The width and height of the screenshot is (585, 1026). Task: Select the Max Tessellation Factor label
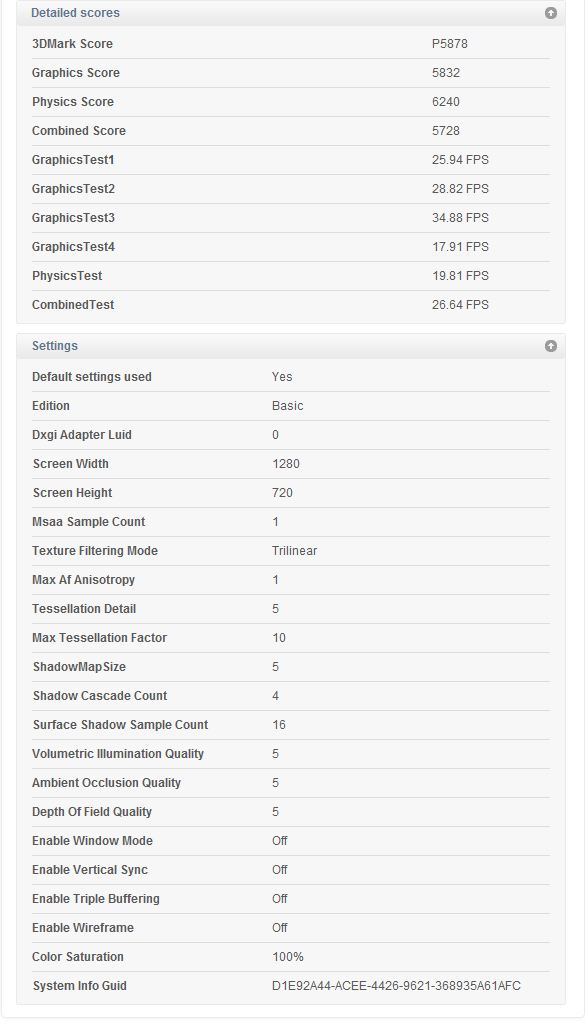point(99,638)
